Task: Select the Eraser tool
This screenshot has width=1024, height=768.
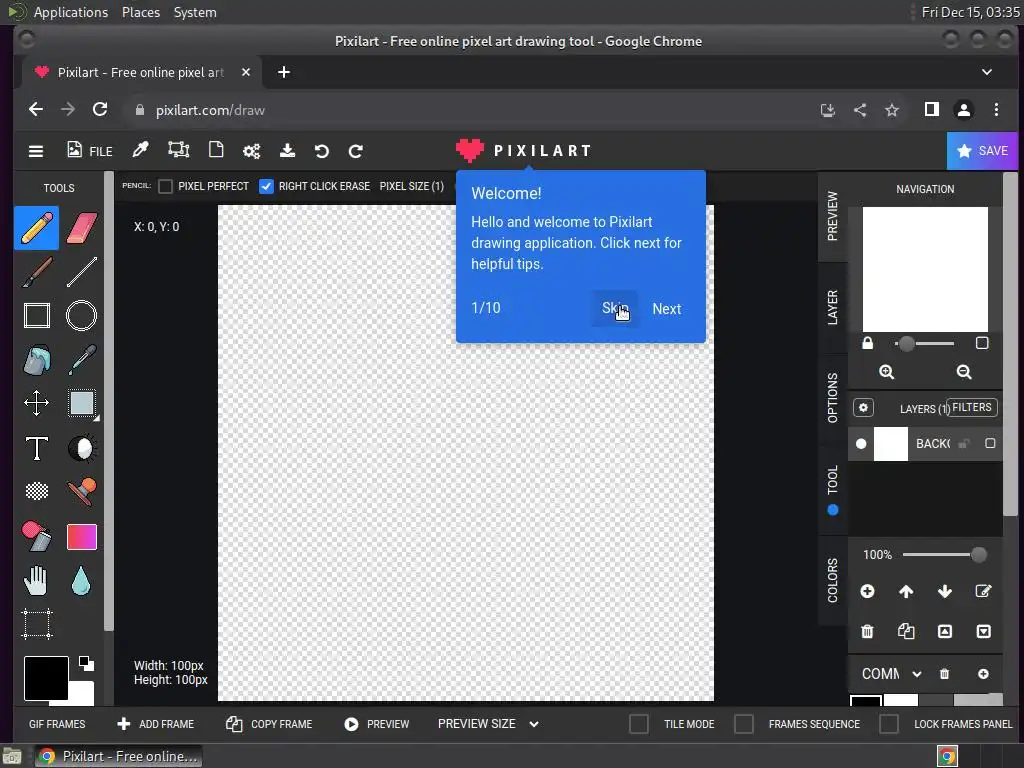Action: 82,228
